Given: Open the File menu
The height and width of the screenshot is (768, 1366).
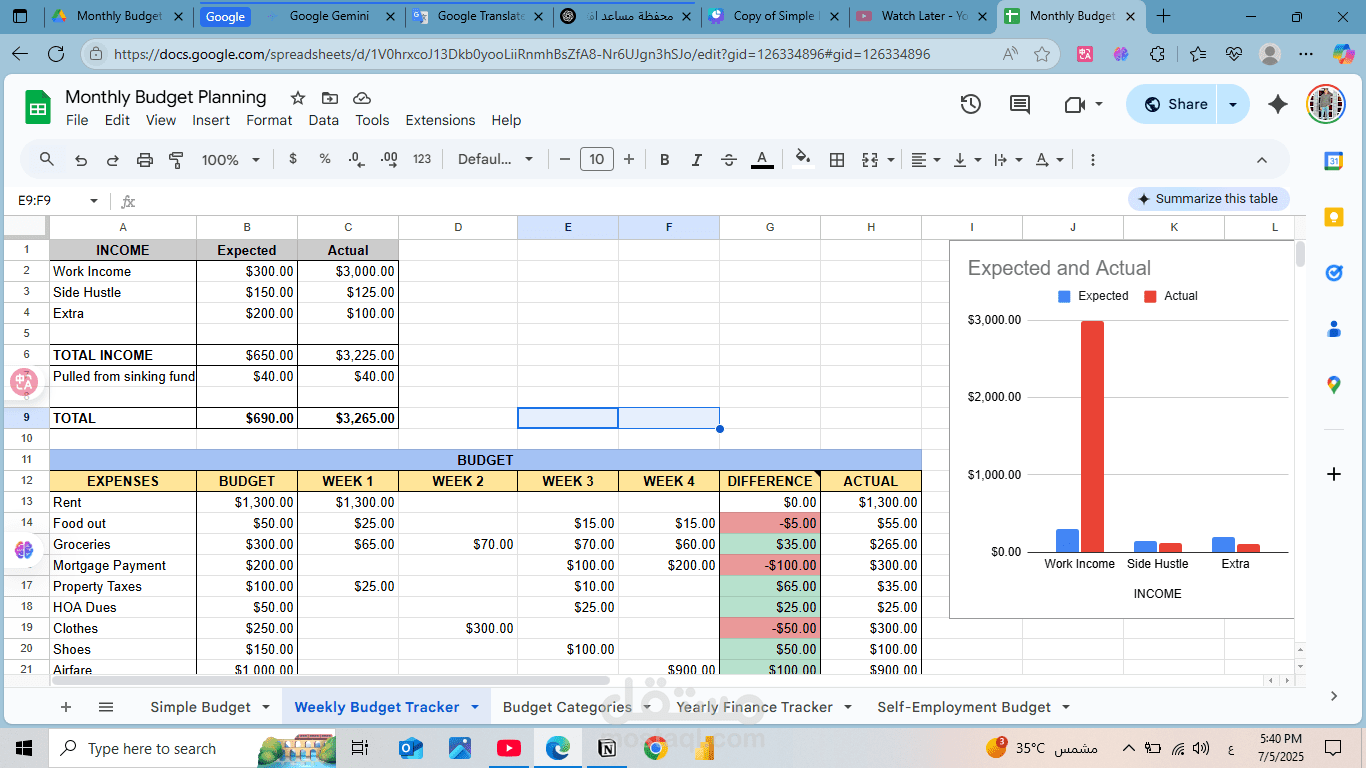Looking at the screenshot, I should coord(77,120).
